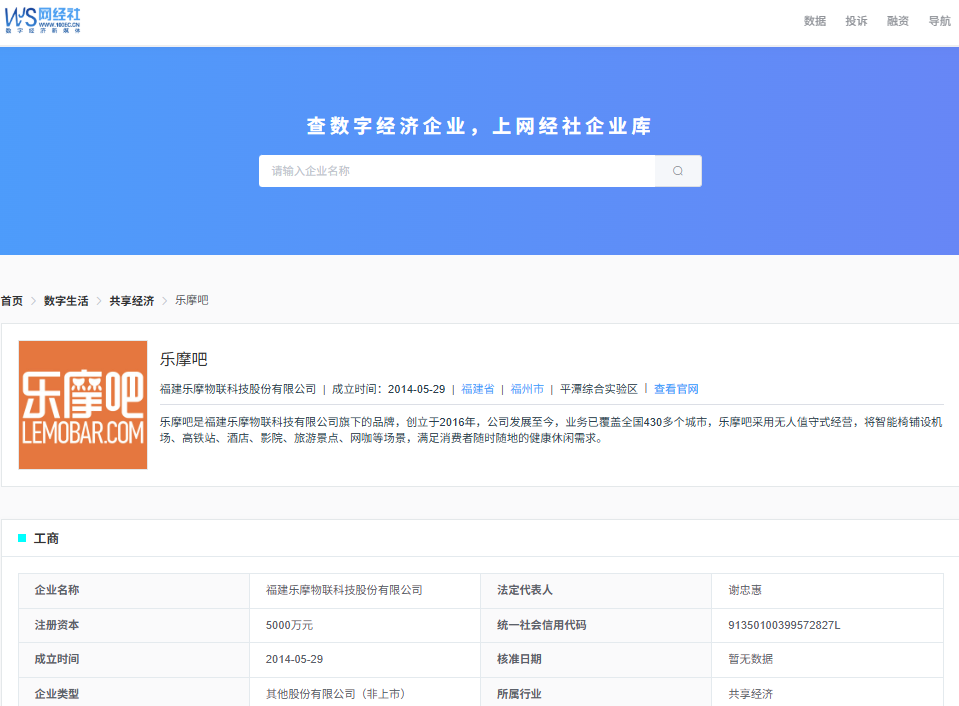Open 数据 in the top navigation
Viewport: 959px width, 706px height.
click(x=814, y=20)
